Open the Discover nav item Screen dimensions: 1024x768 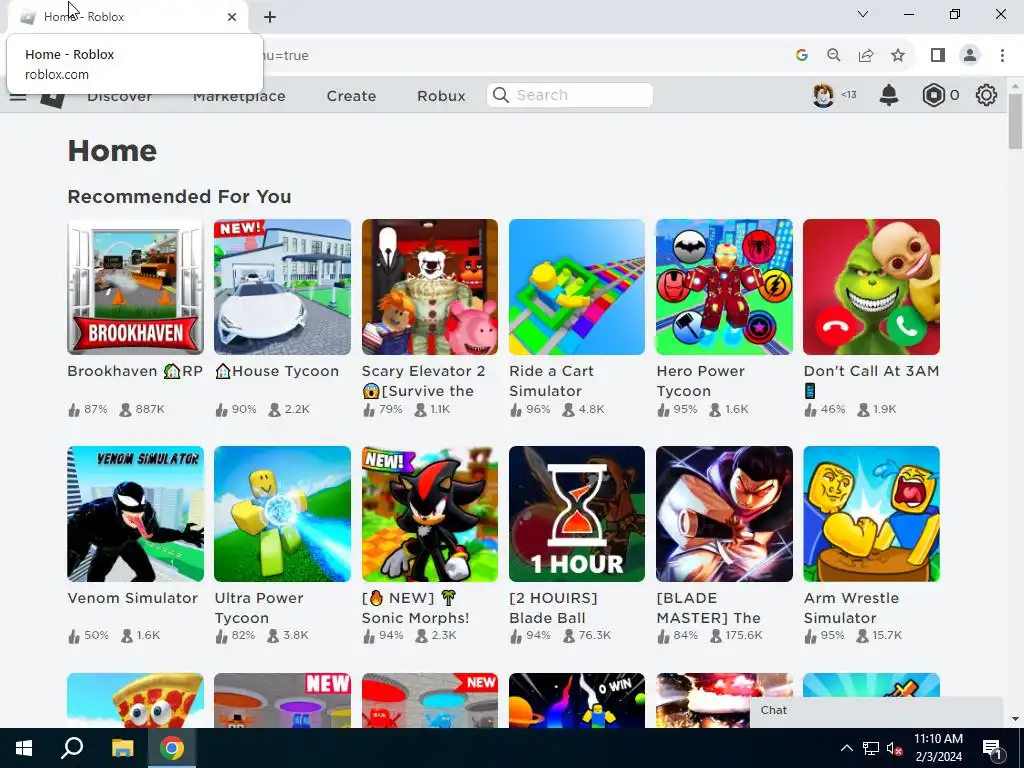[x=120, y=97]
